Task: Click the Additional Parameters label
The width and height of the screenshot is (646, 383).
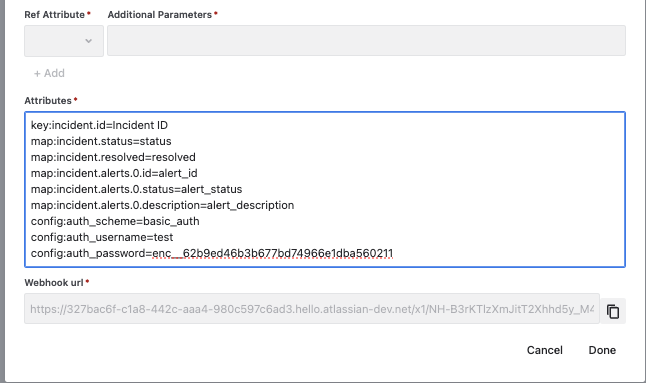Action: (160, 15)
